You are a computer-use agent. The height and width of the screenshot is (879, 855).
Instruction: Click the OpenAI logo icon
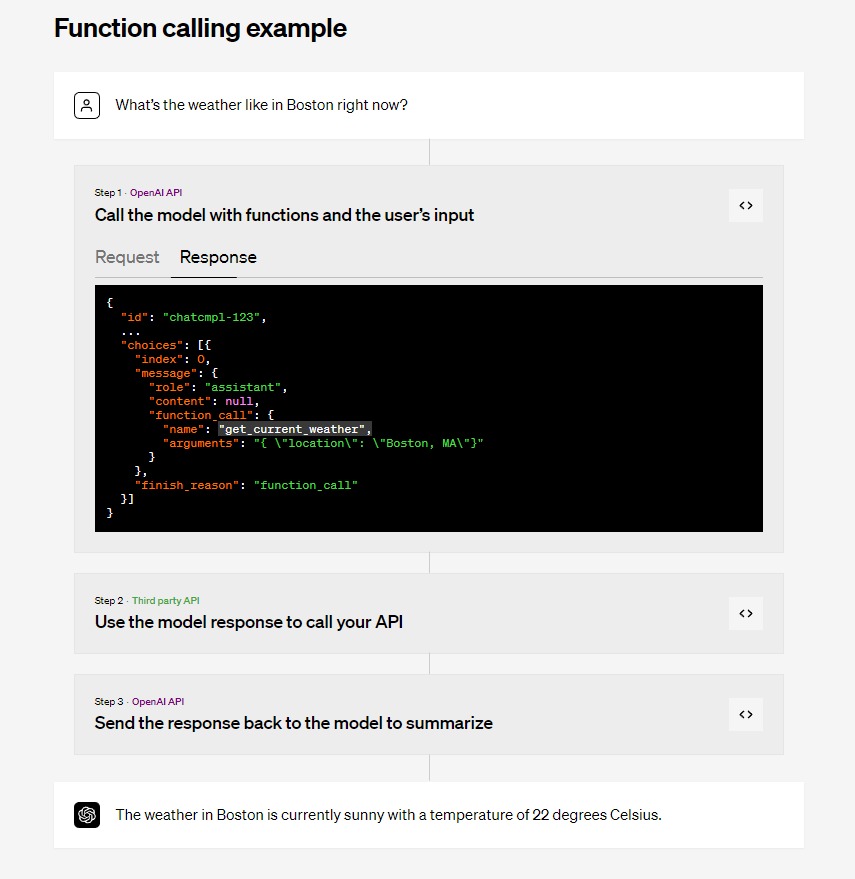(x=87, y=815)
